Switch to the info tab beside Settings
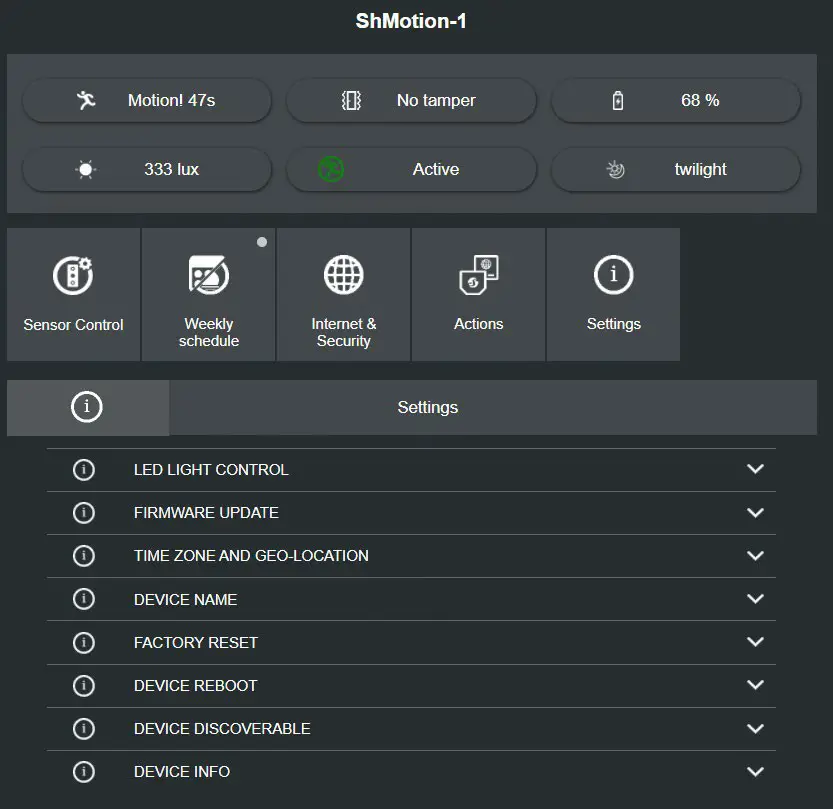Screen dimensions: 833x809 (87, 407)
